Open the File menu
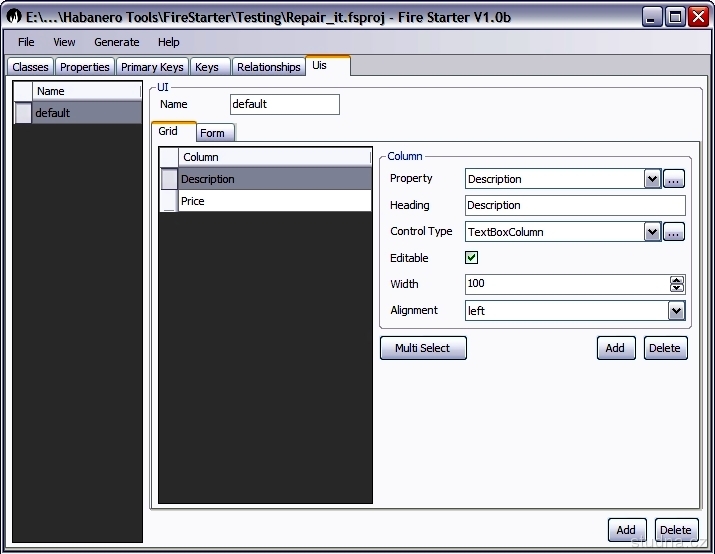This screenshot has width=715, height=554. (x=26, y=42)
